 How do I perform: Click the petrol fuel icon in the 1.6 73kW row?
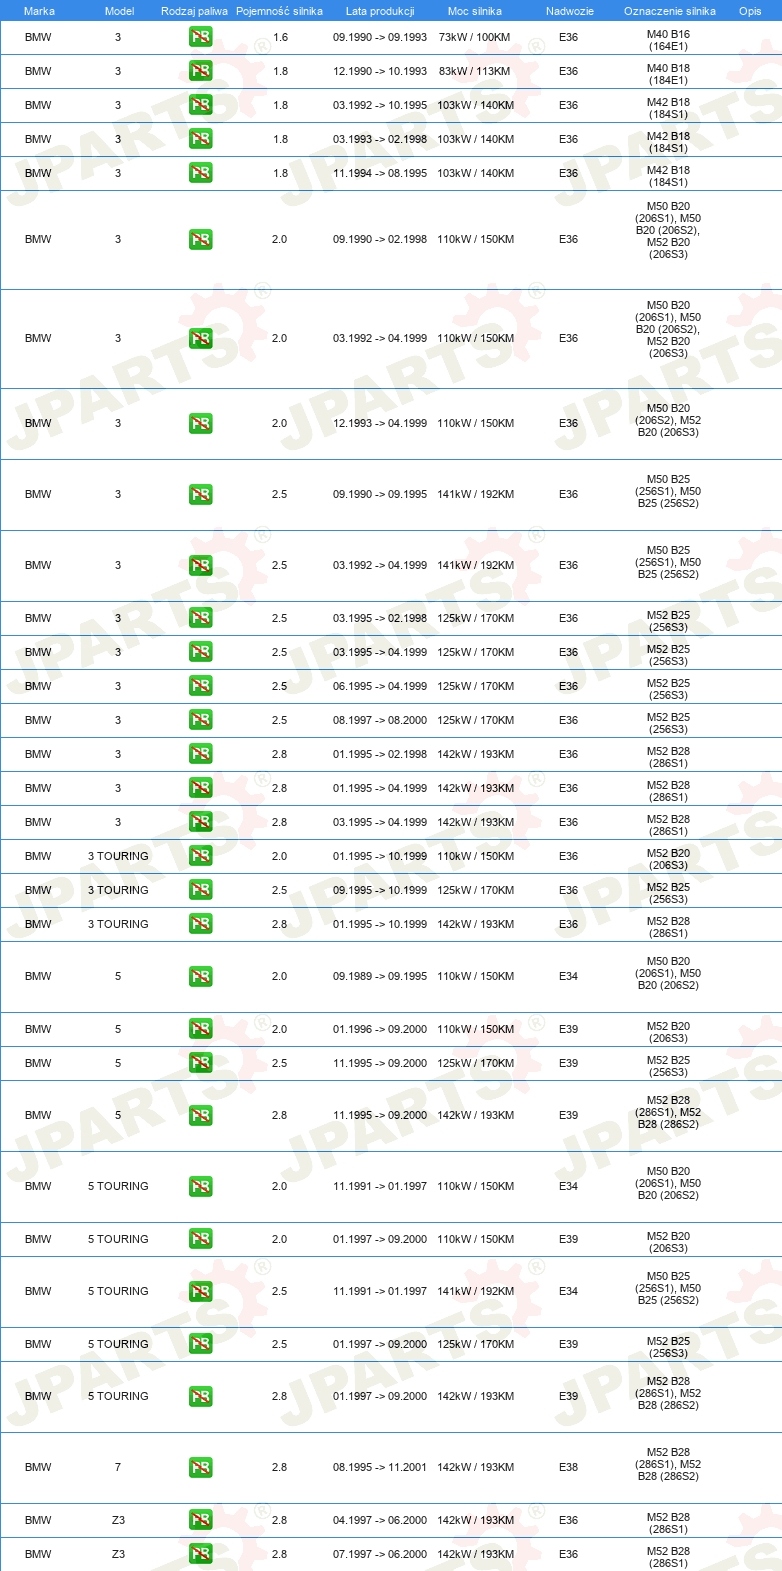(201, 37)
